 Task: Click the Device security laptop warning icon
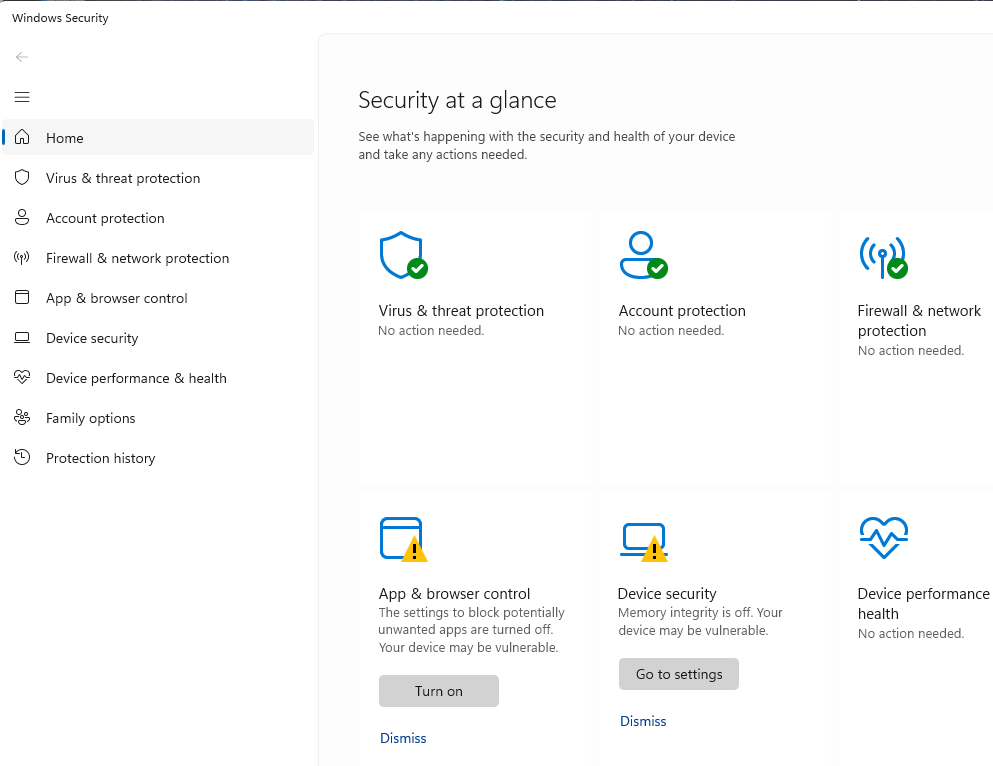coord(644,542)
